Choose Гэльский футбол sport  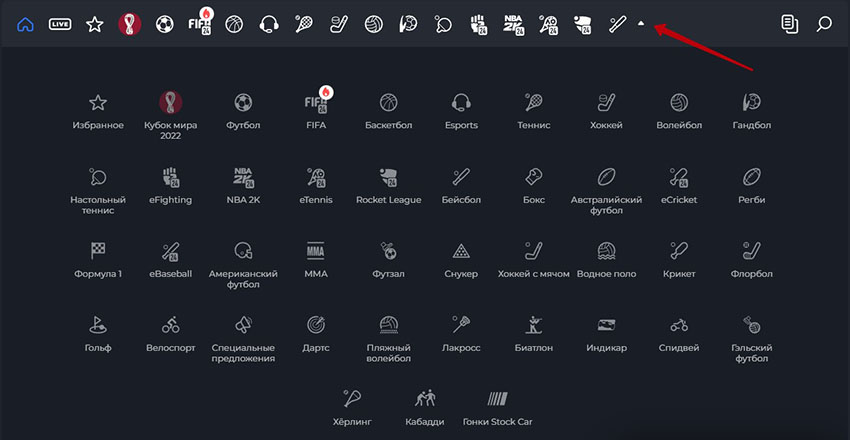pos(752,339)
